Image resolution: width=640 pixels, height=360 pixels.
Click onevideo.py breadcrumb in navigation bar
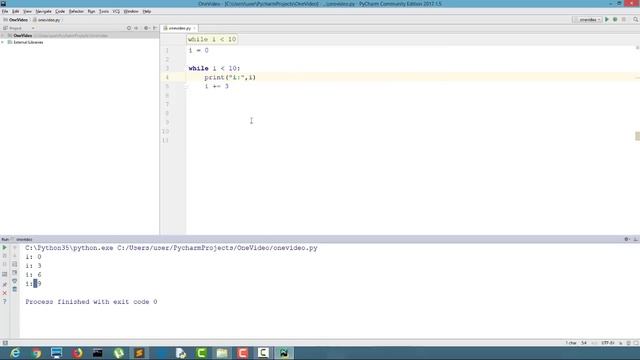[47, 20]
